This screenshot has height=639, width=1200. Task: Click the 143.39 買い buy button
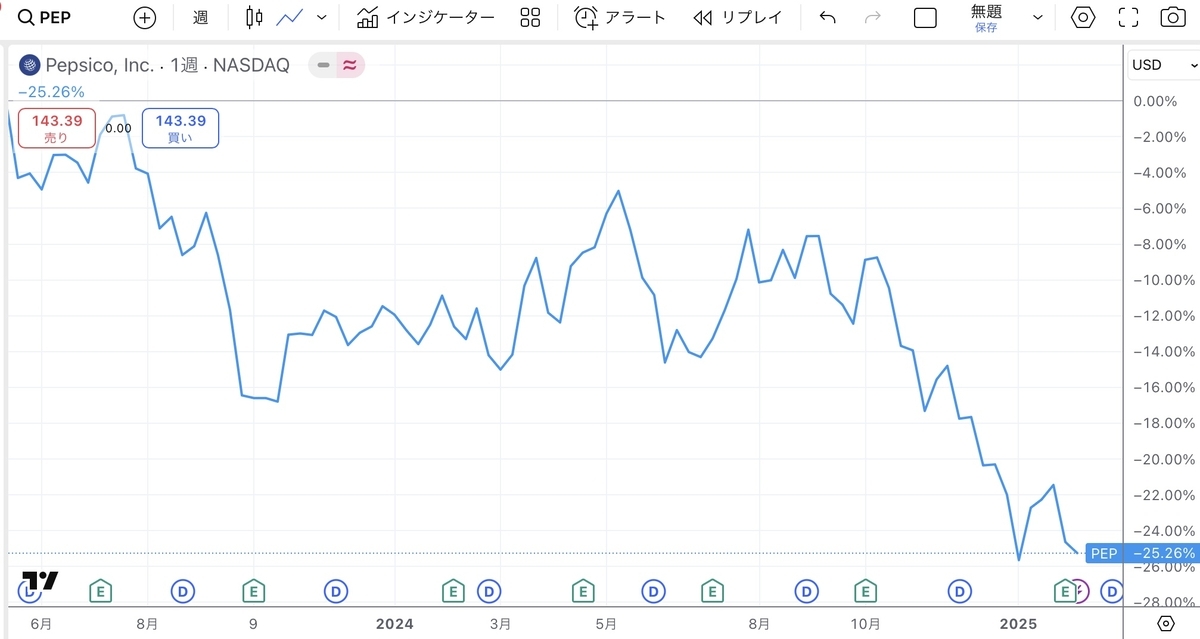click(x=181, y=128)
